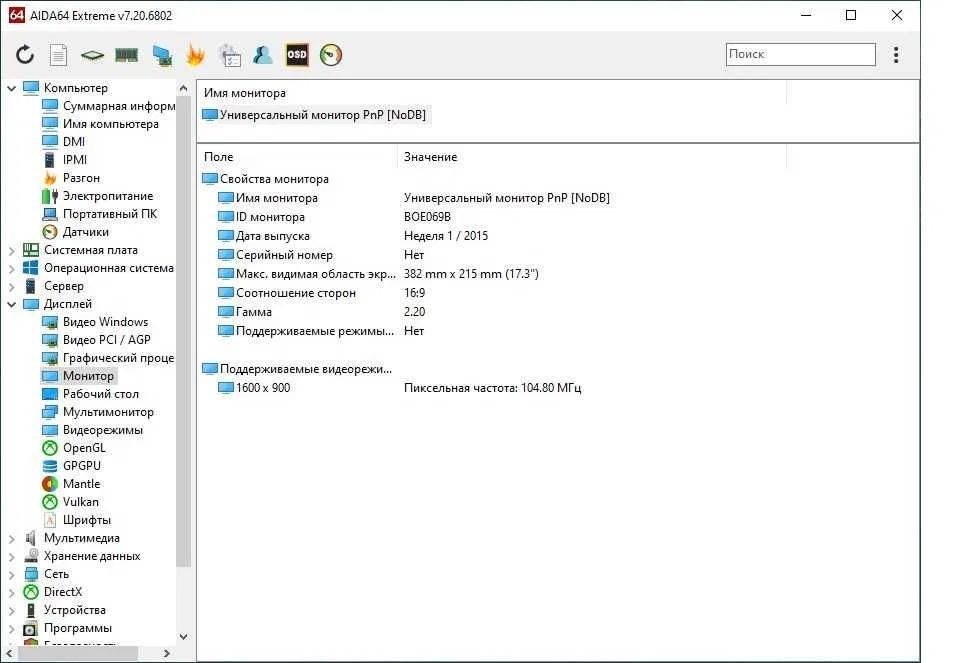Image resolution: width=960 pixels, height=663 pixels.
Task: Open the Разгон tree item
Action: pyautogui.click(x=71, y=178)
